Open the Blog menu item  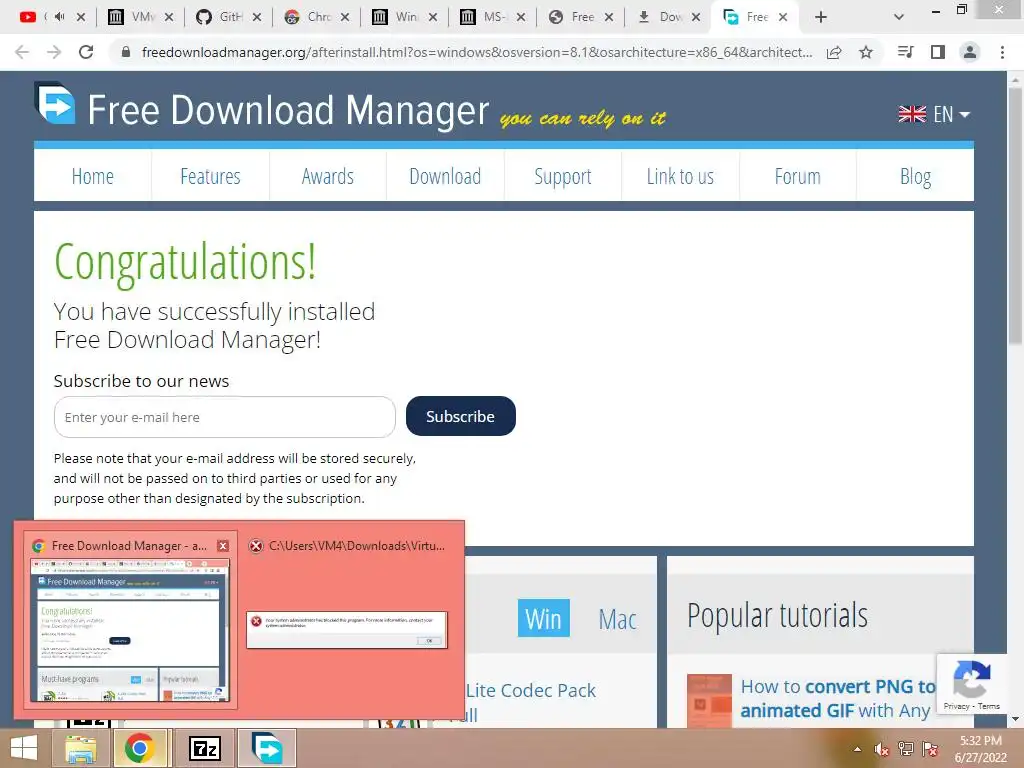915,176
